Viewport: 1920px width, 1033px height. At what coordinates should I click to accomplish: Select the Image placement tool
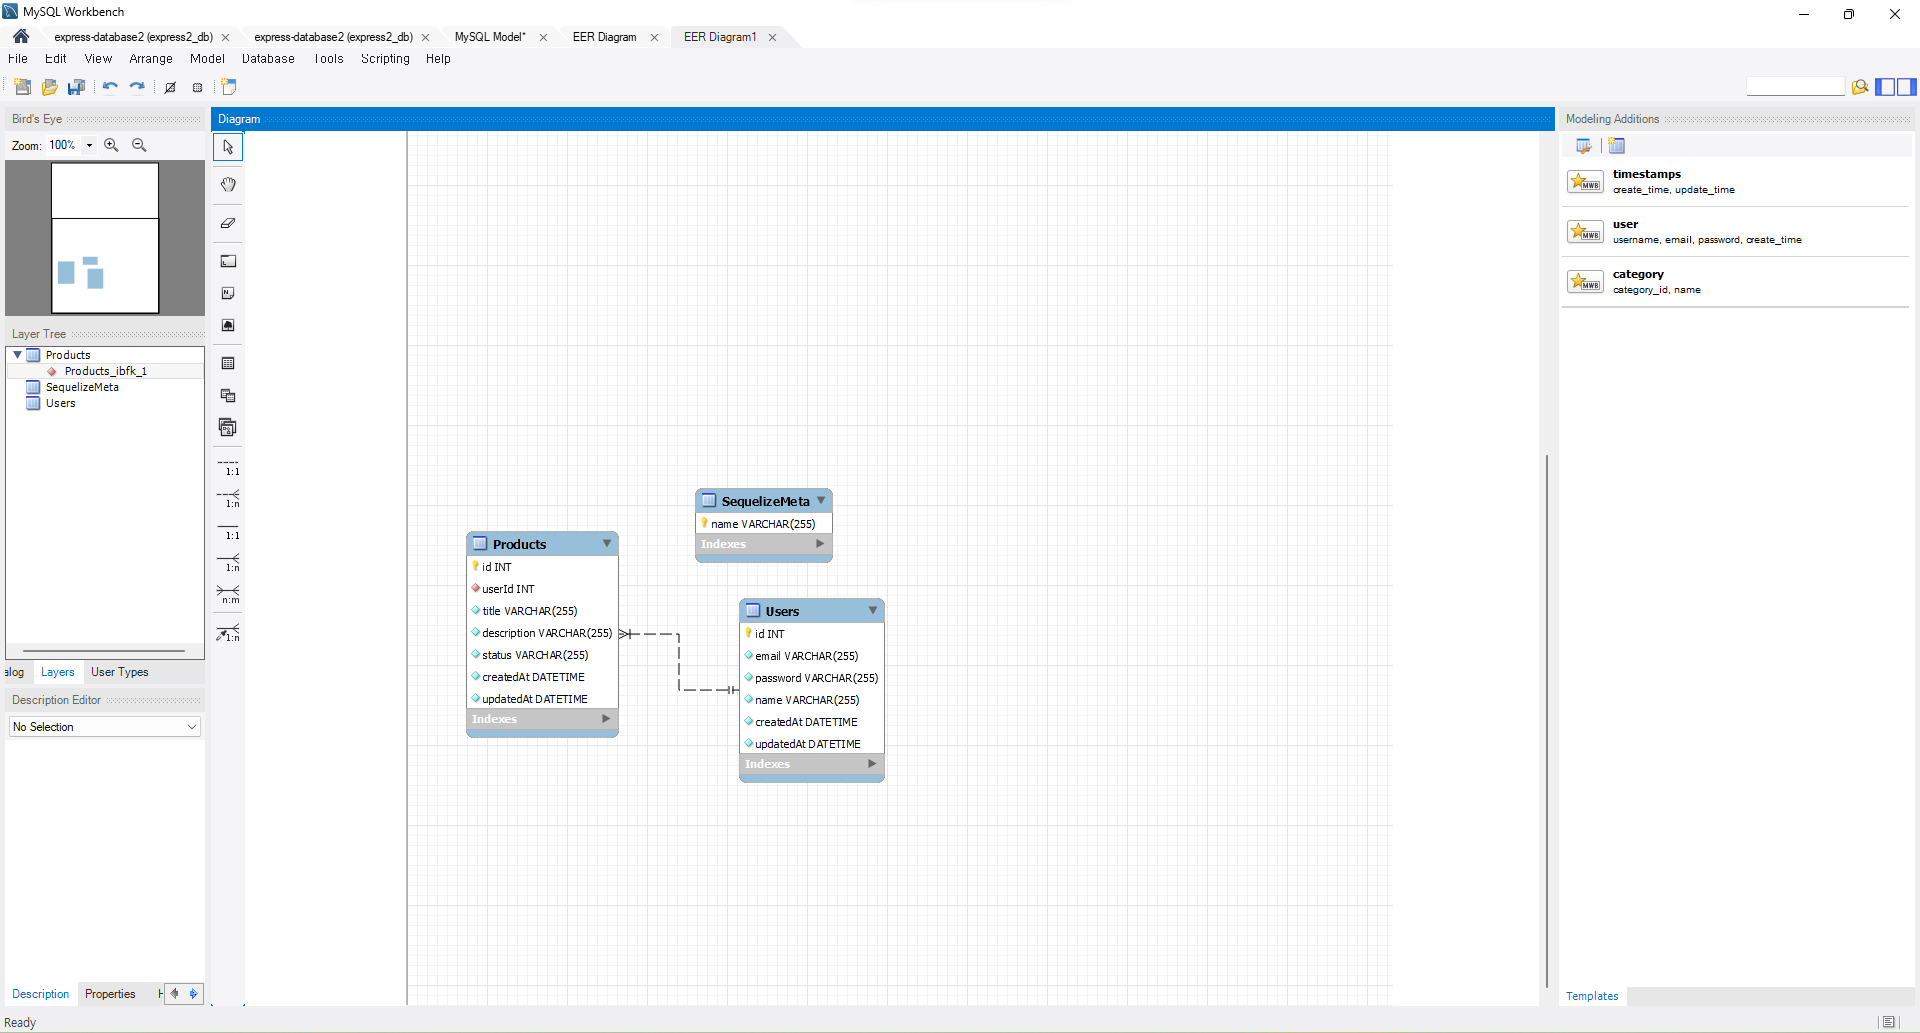[228, 325]
